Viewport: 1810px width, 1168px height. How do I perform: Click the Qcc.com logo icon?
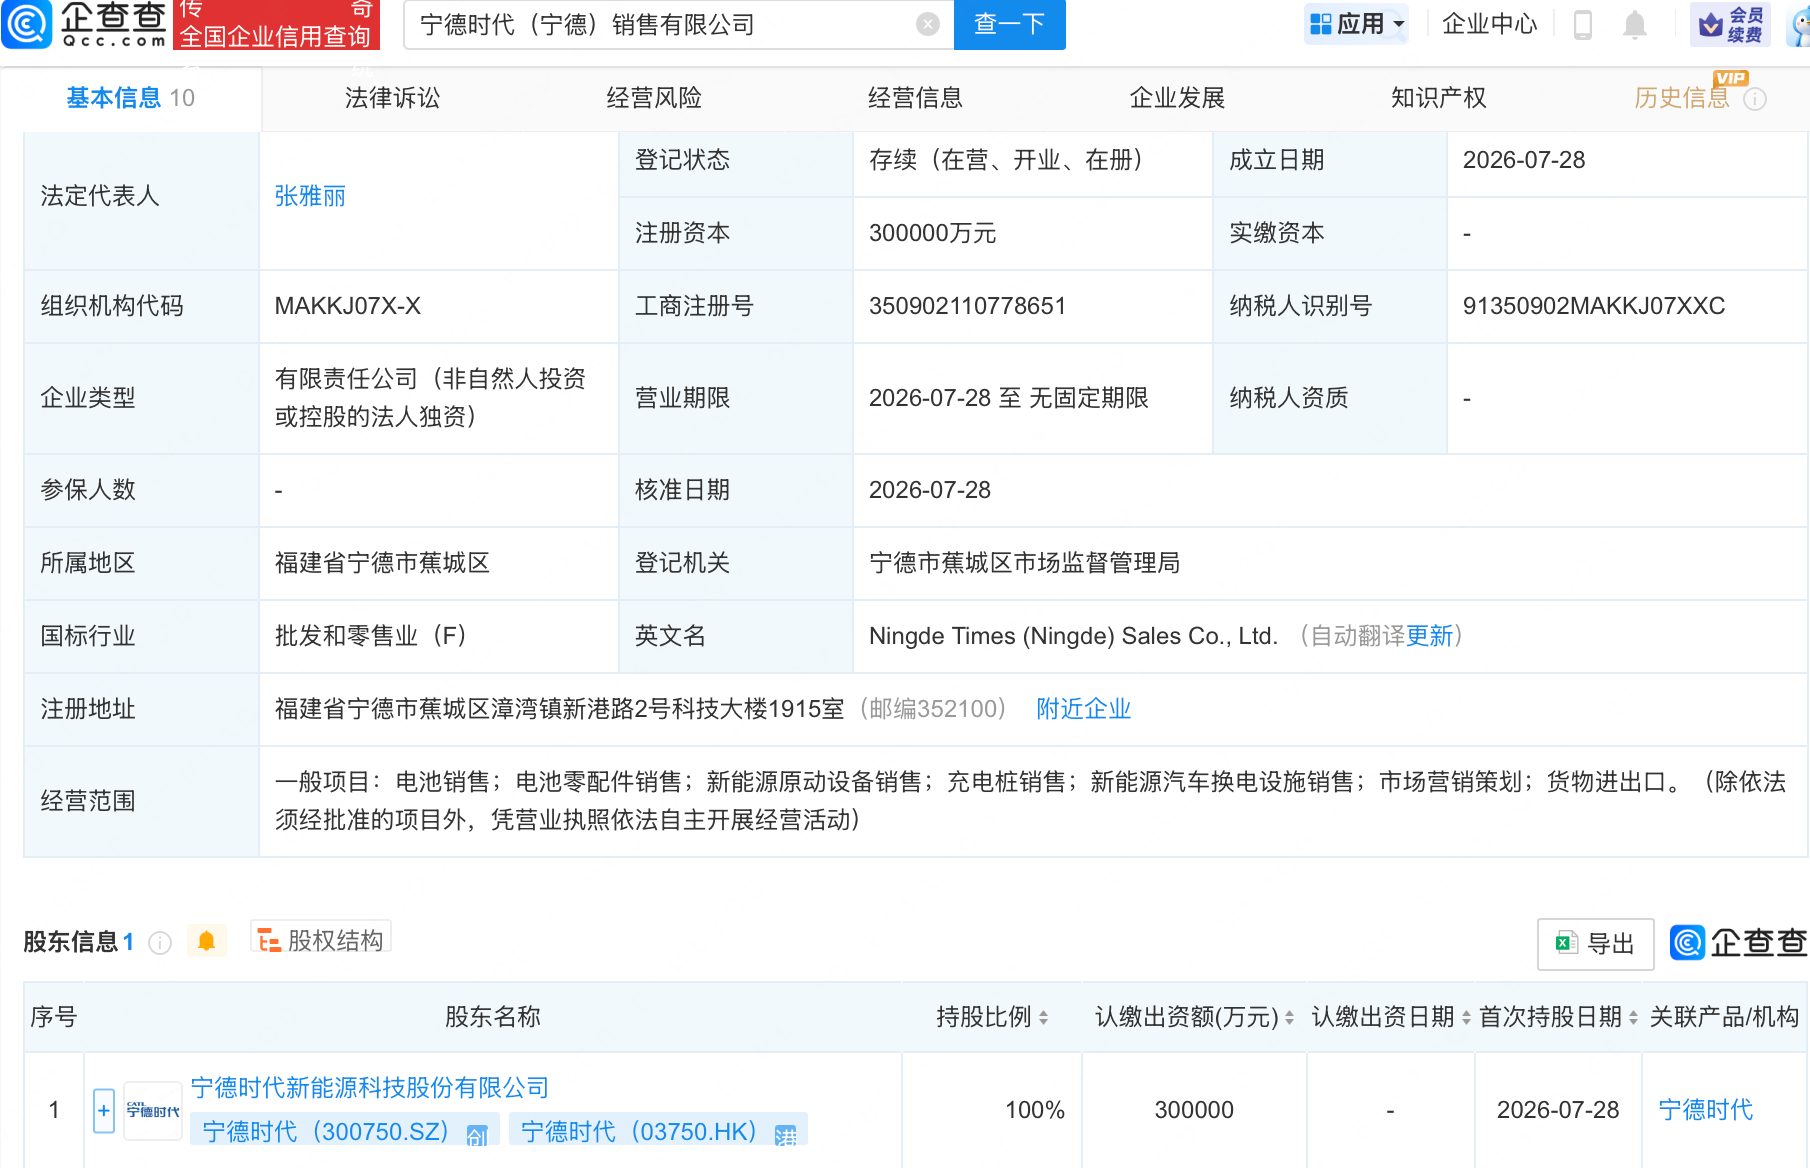click(27, 24)
